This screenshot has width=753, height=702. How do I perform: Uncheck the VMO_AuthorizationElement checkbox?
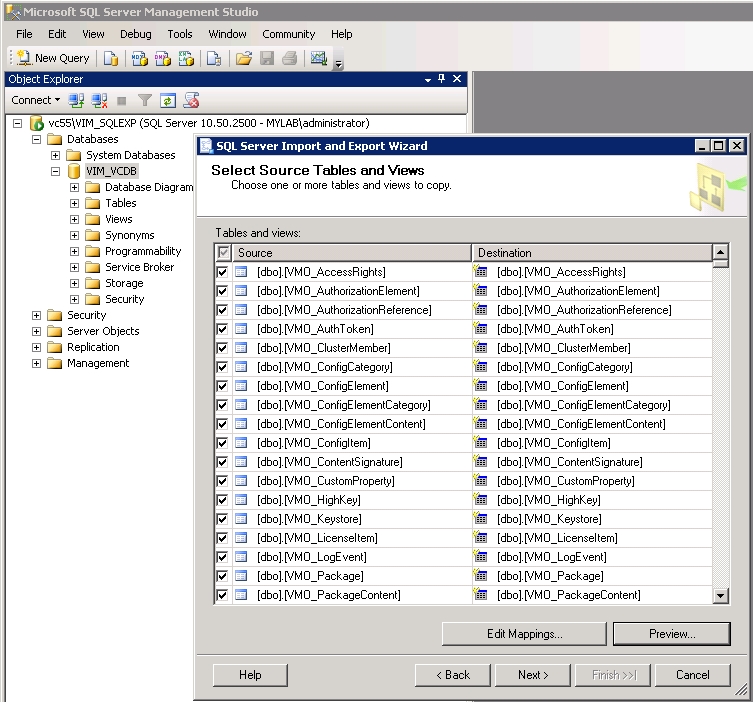[x=222, y=291]
